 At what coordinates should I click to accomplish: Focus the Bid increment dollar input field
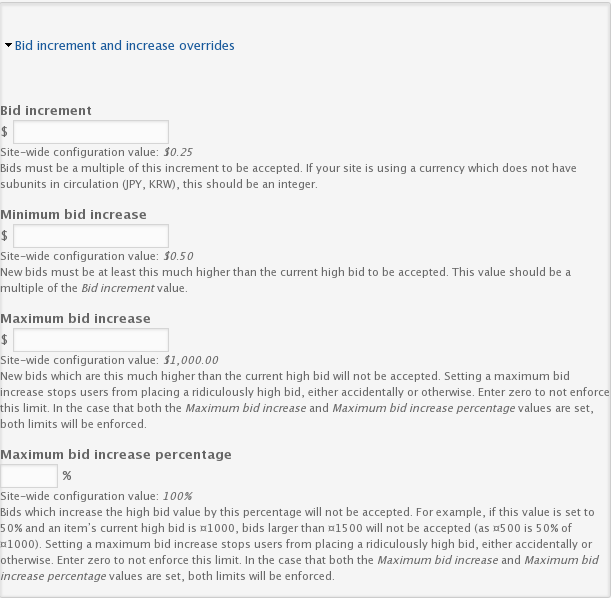pyautogui.click(x=91, y=132)
